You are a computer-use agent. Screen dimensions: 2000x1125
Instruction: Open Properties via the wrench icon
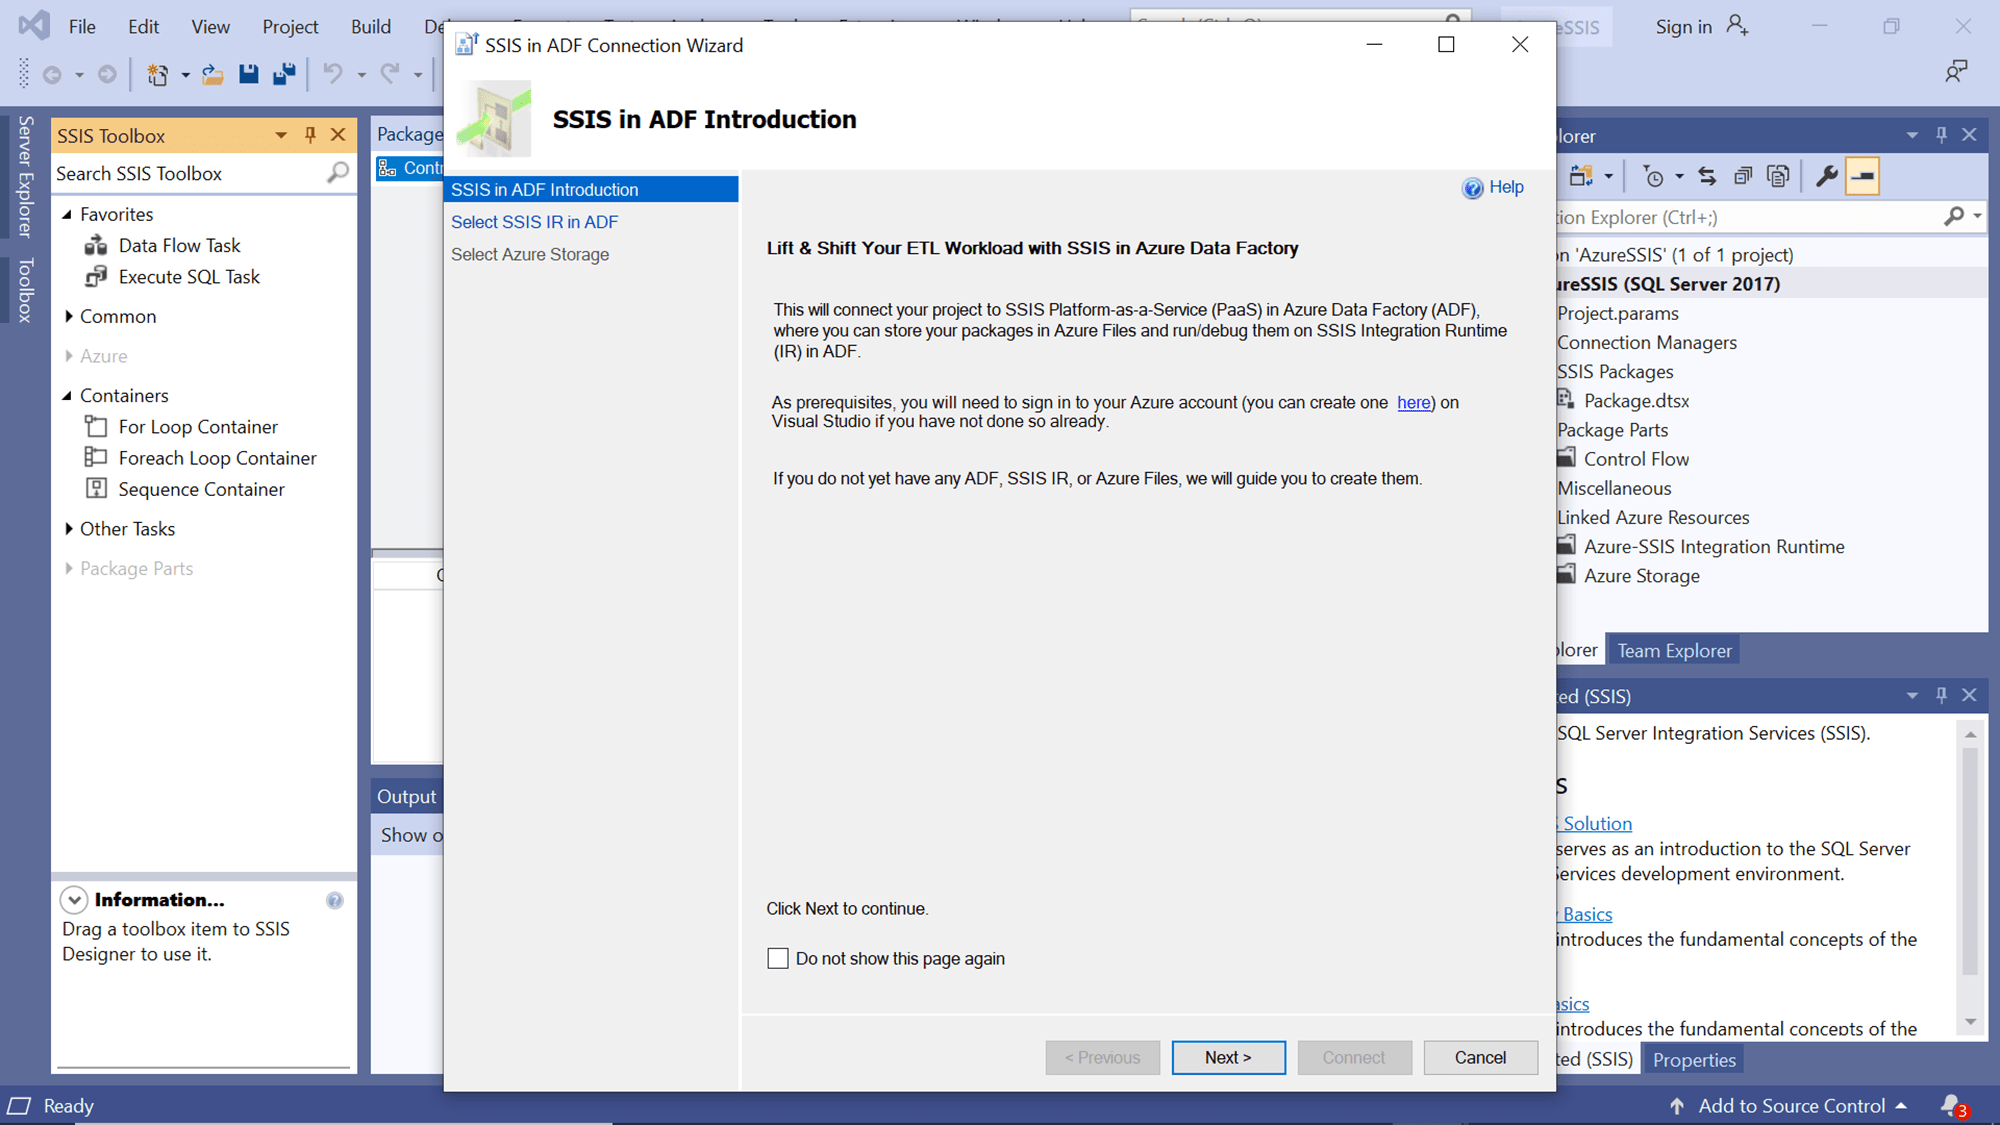tap(1827, 175)
